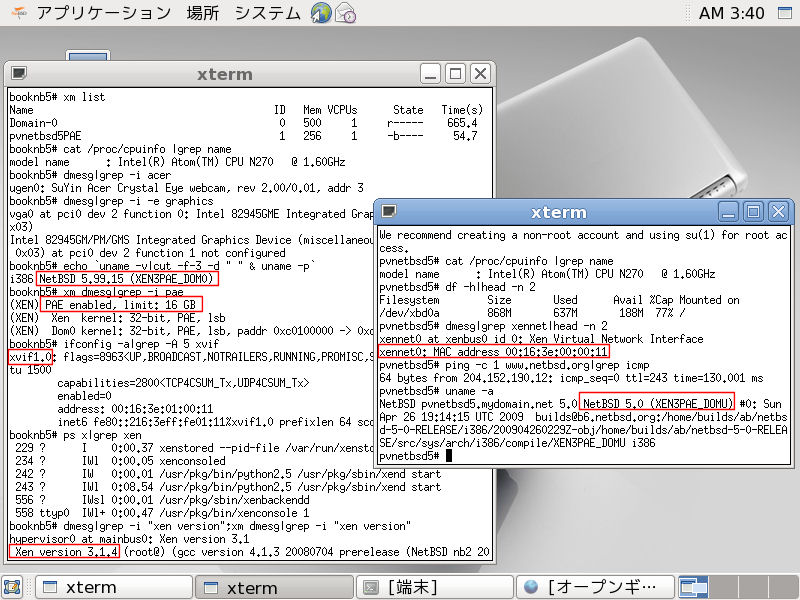800x600 pixels.
Task: Open the window menu icon of the back xterm
Action: 19,73
